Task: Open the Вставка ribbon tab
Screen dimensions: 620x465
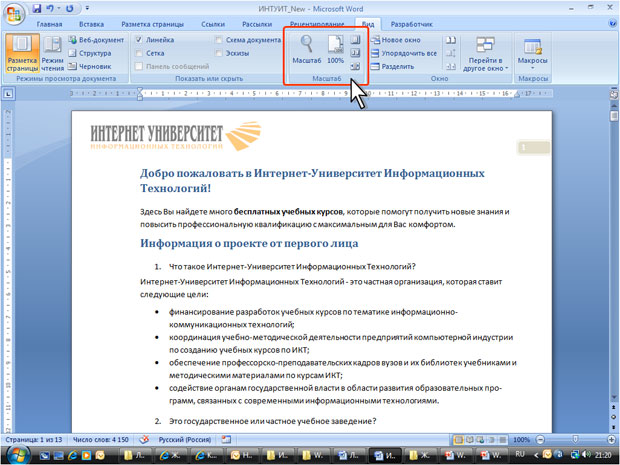Action: (x=91, y=24)
